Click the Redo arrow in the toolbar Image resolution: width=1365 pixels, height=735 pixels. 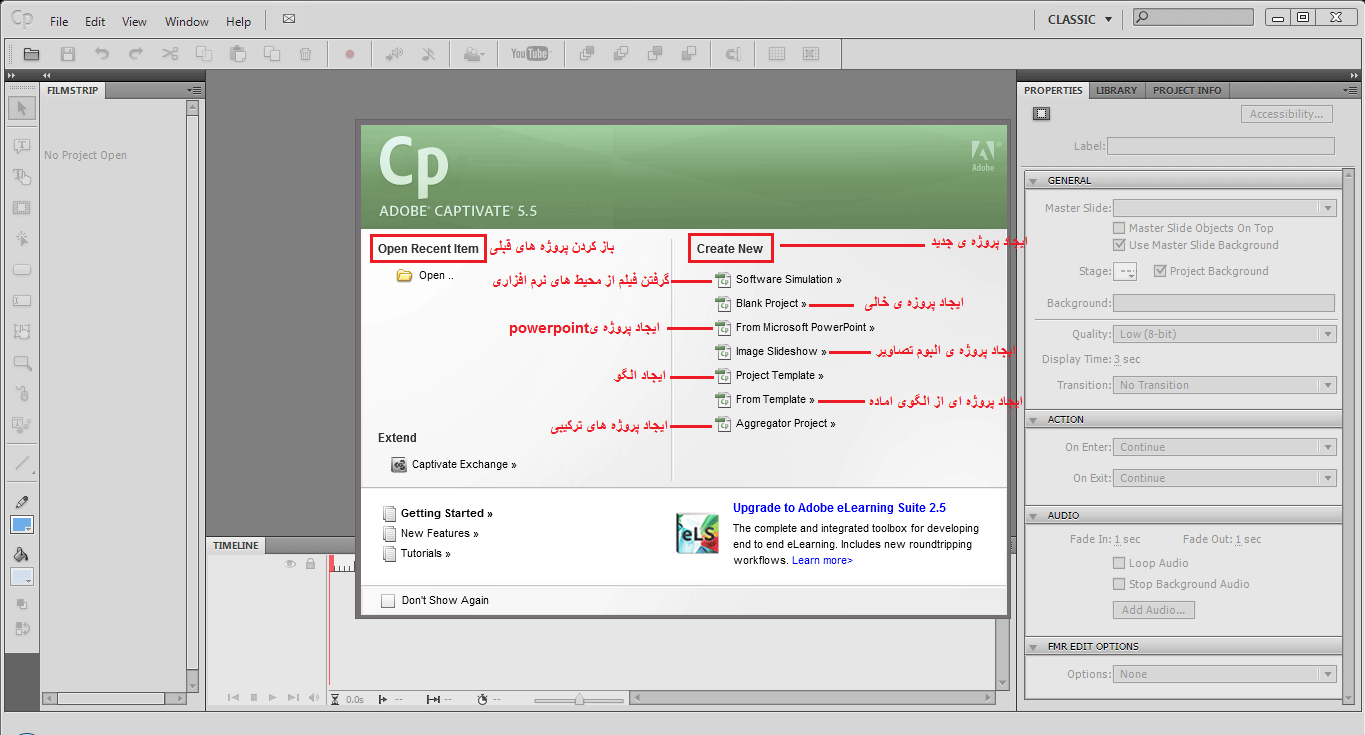coord(136,54)
